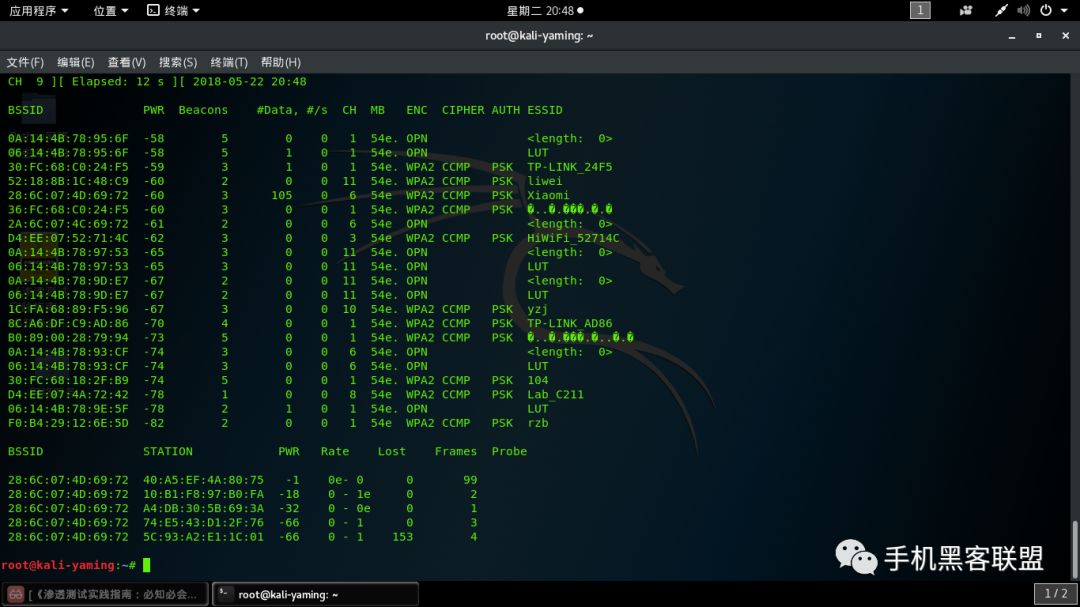Open the clock showing 星期二 20:48
Screen dimensions: 1080x607
(545, 10)
